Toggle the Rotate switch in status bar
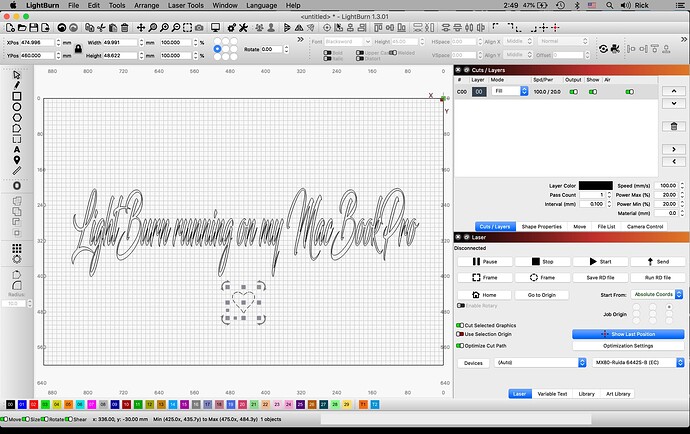The image size is (690, 434). 45,419
